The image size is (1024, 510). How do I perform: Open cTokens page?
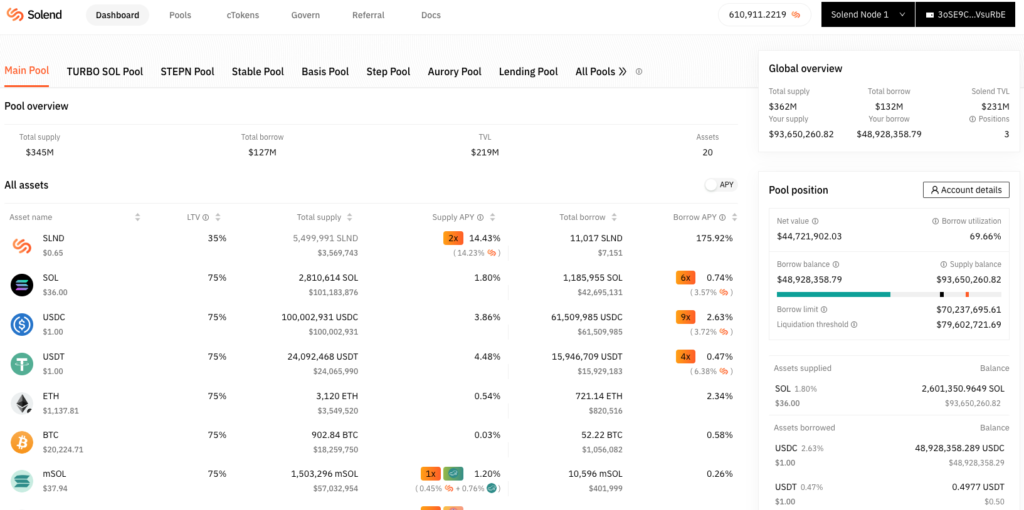point(241,15)
